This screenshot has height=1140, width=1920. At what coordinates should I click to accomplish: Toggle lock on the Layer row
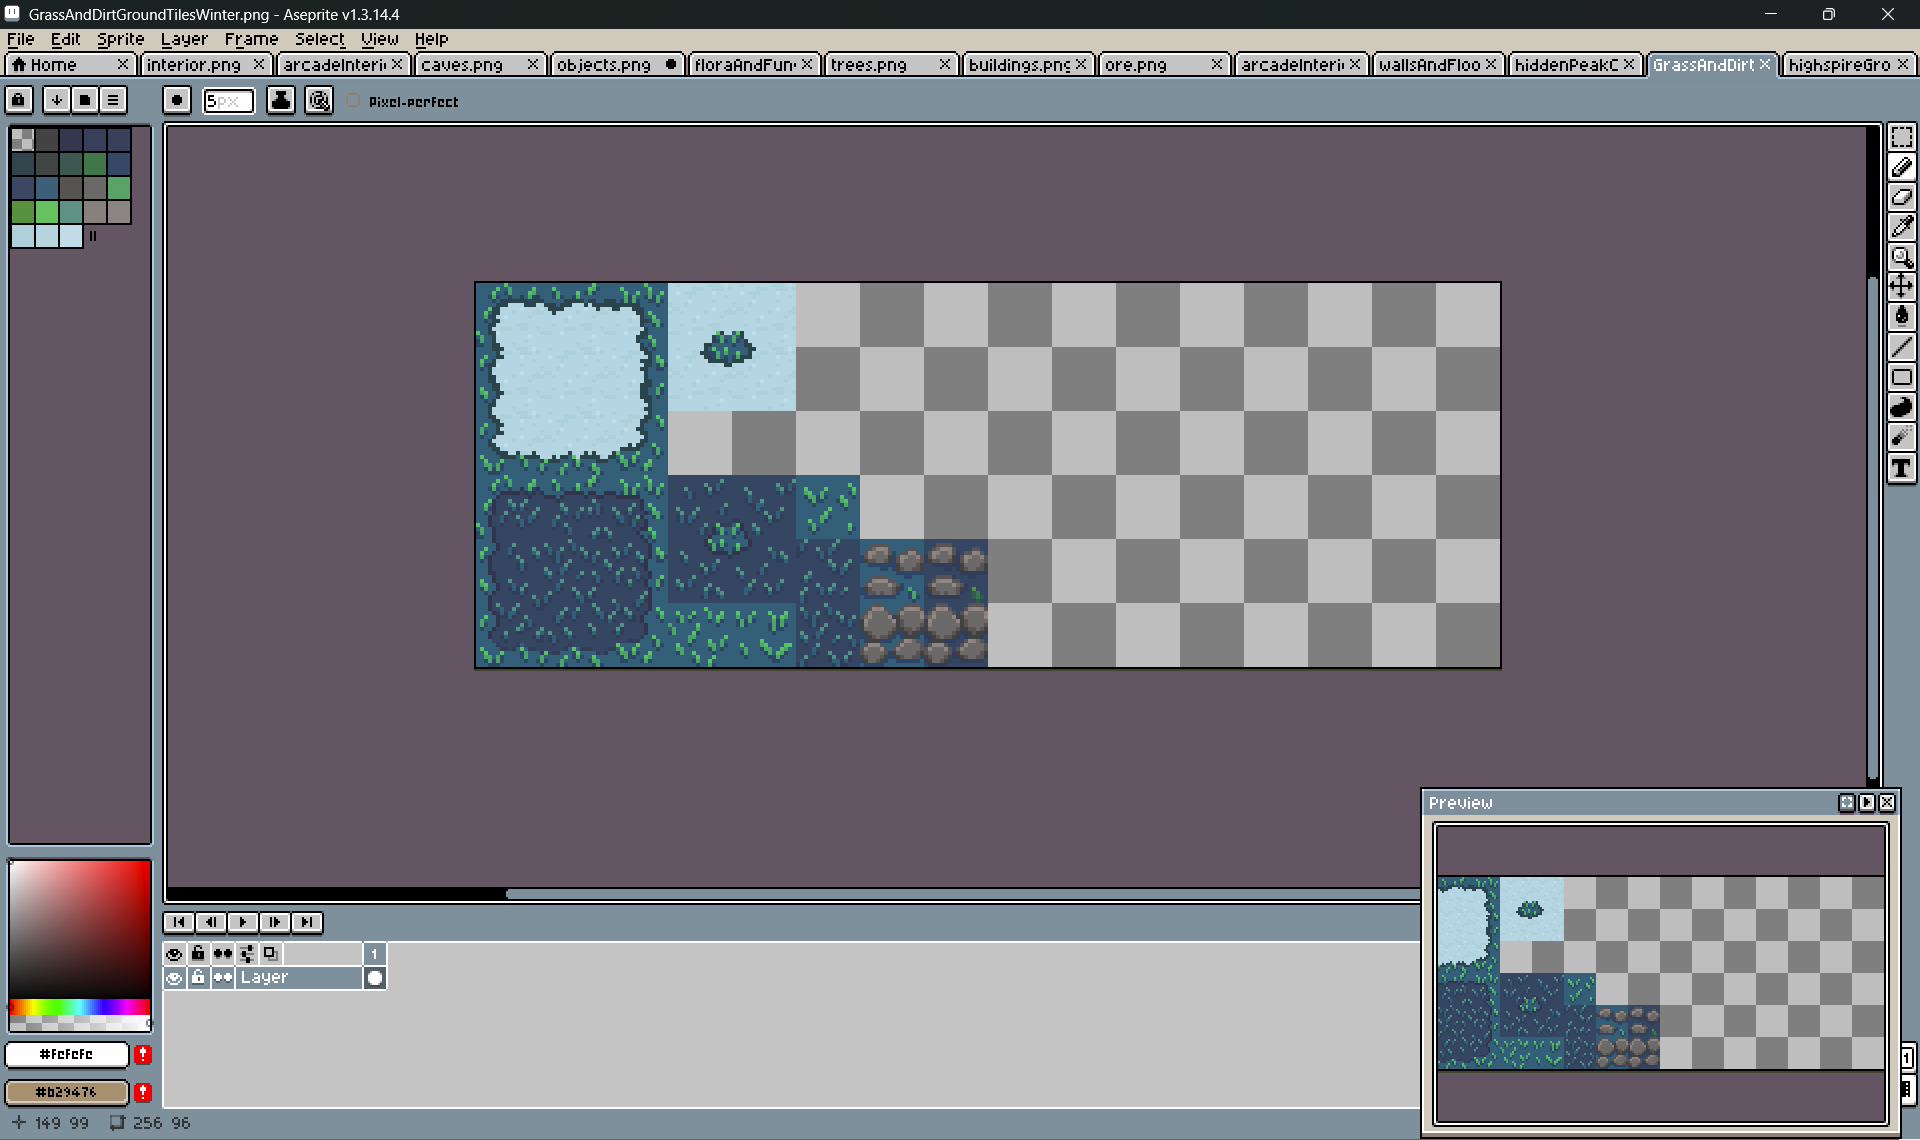(198, 978)
